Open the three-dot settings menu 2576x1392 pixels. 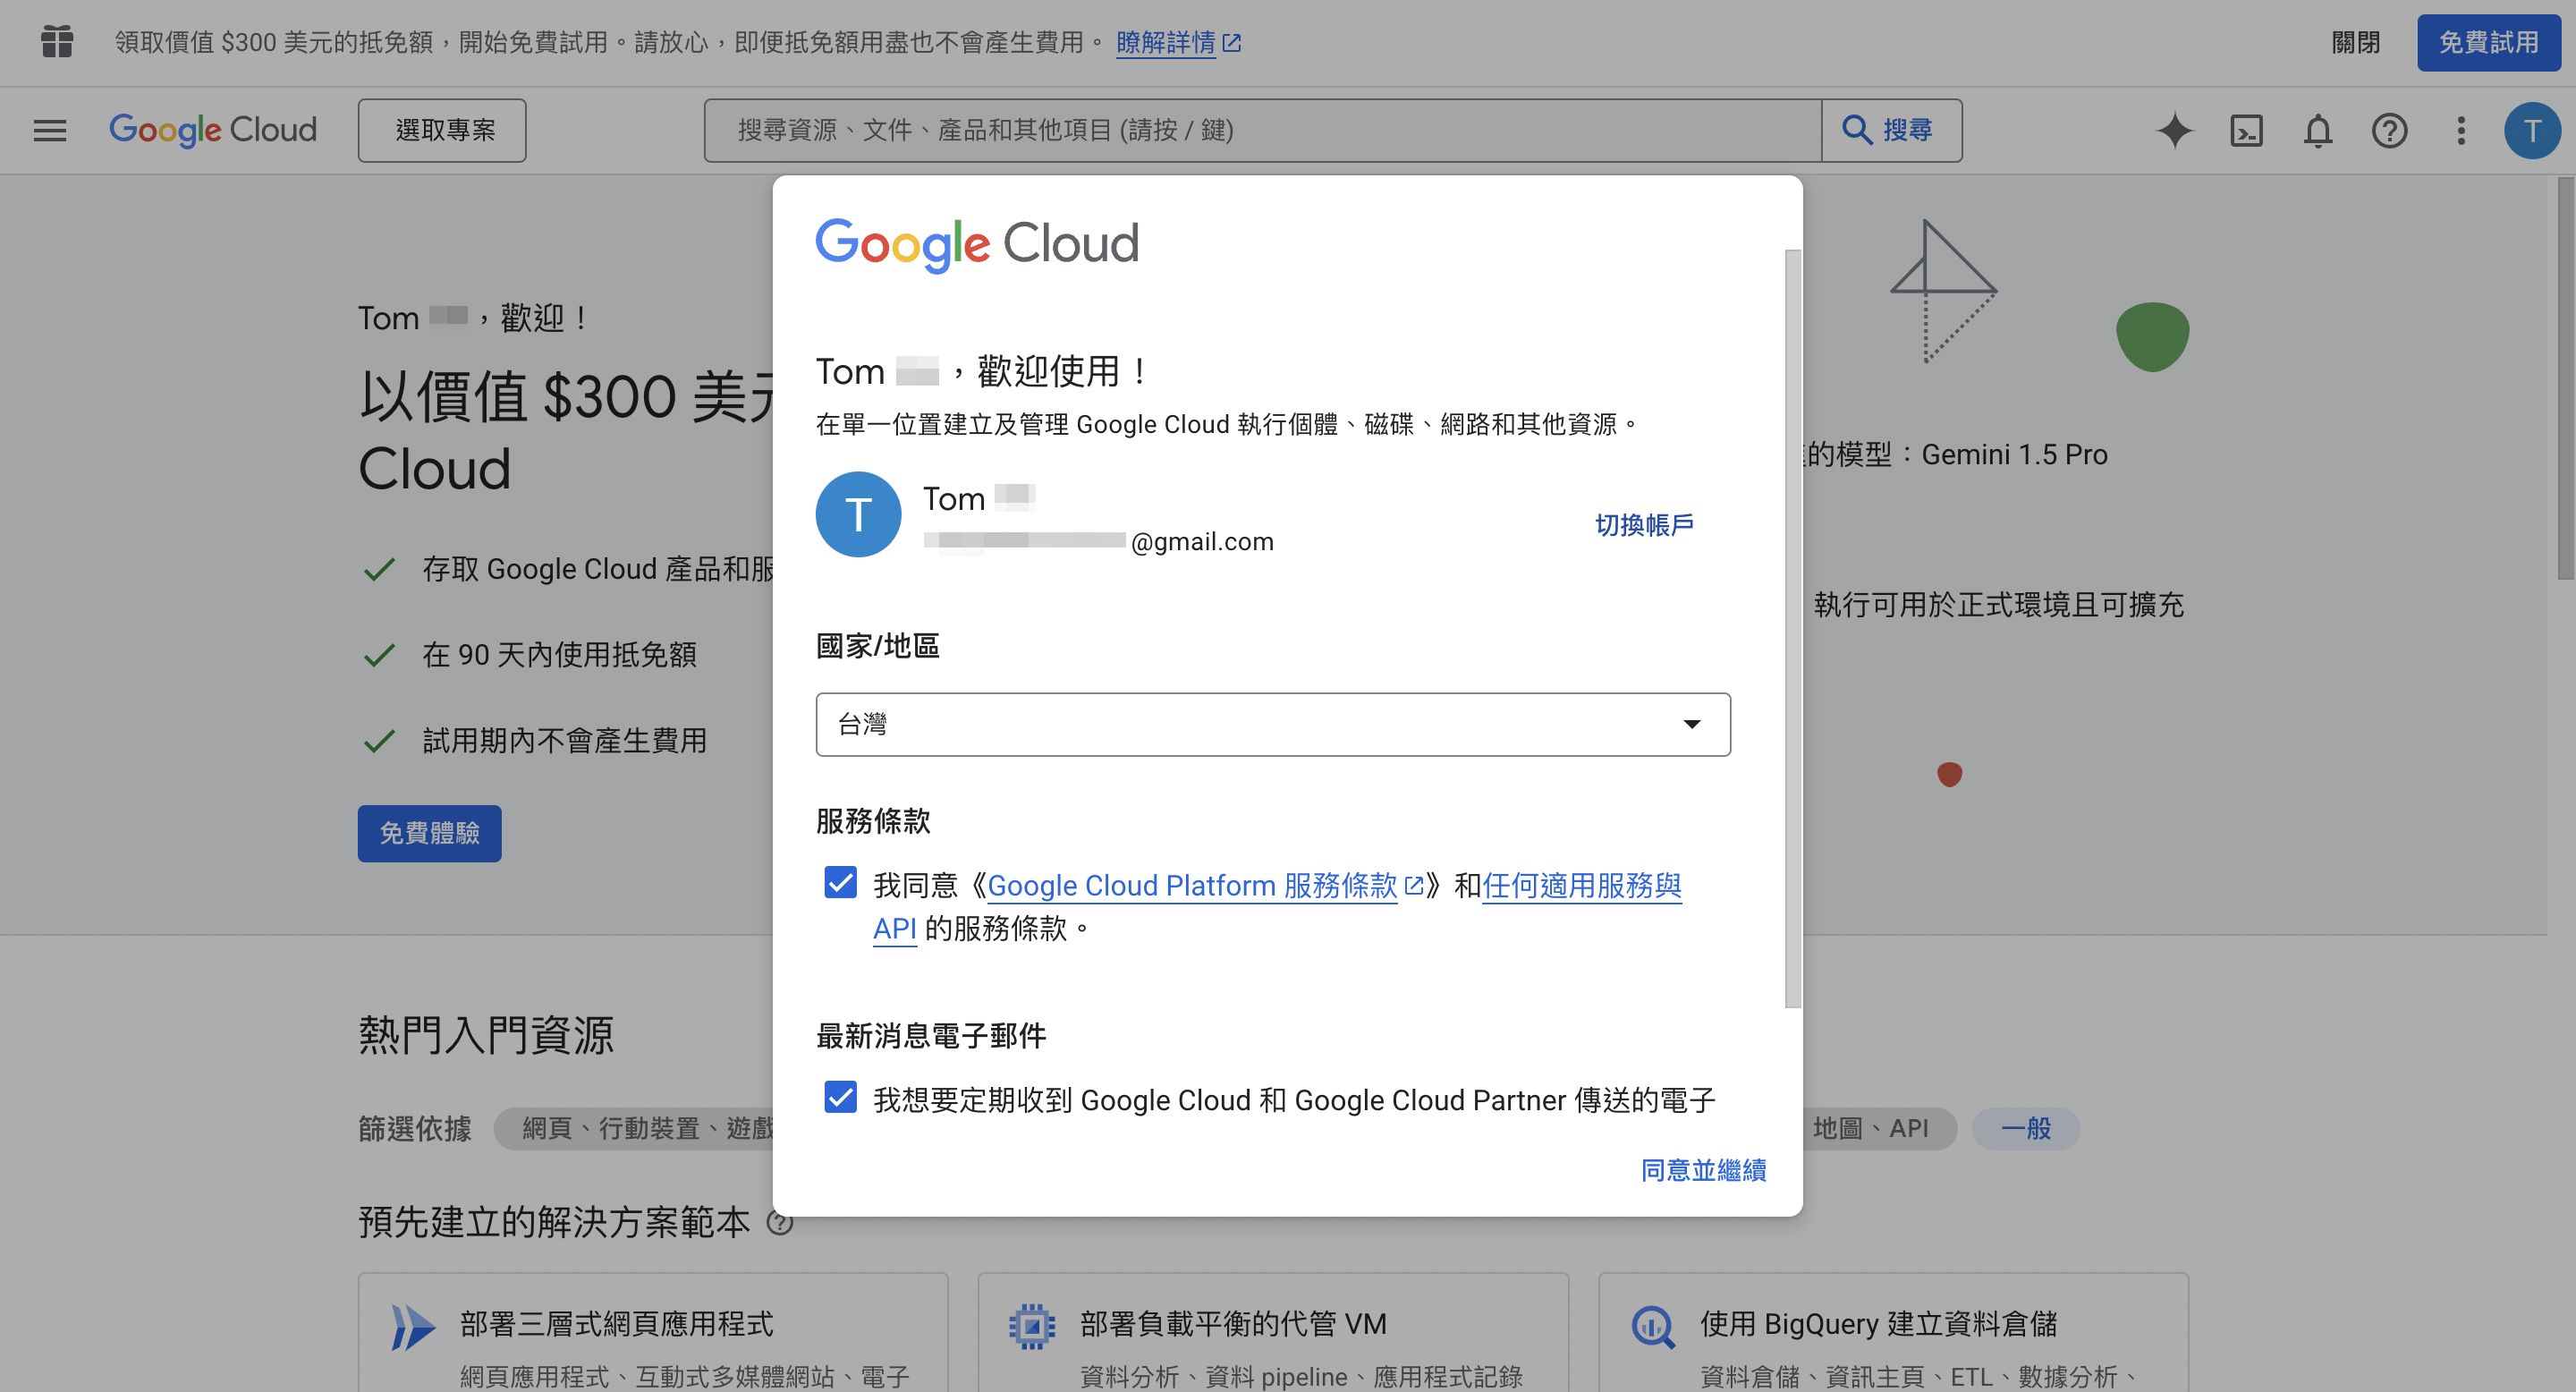point(2462,131)
